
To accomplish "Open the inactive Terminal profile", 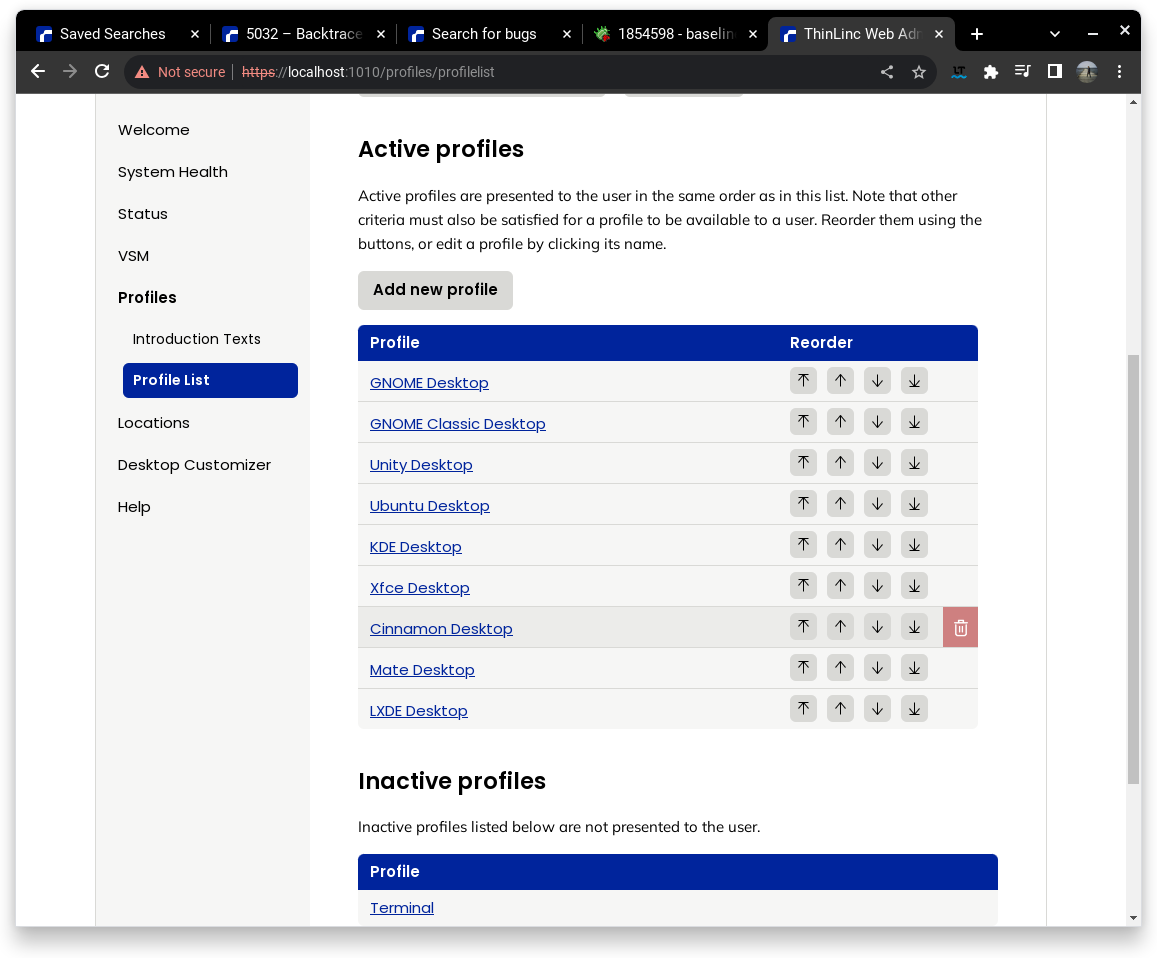I will [x=401, y=908].
